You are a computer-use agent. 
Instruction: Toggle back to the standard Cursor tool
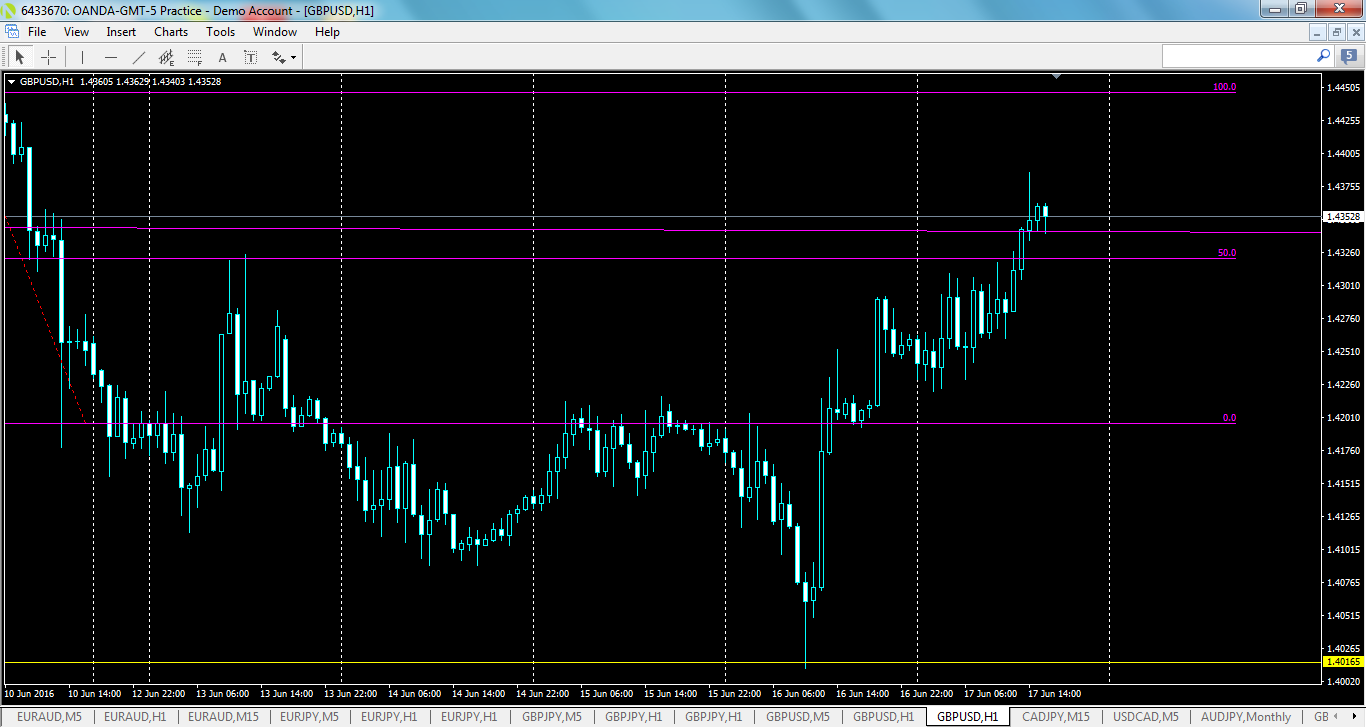19,57
